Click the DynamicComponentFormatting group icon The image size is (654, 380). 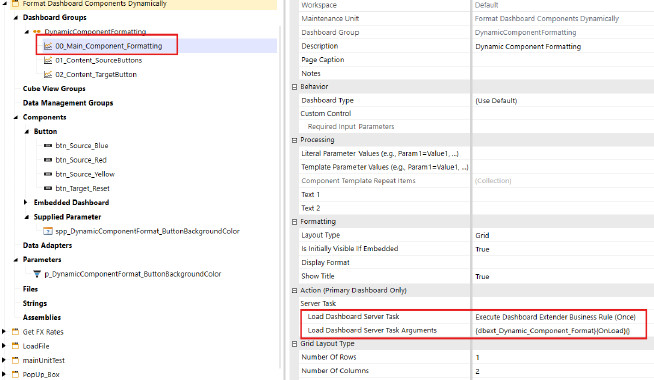click(37, 32)
